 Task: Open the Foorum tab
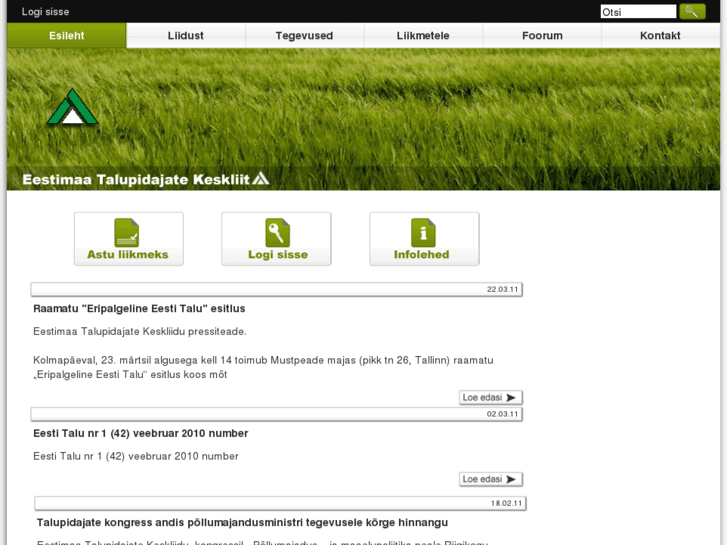click(x=542, y=36)
